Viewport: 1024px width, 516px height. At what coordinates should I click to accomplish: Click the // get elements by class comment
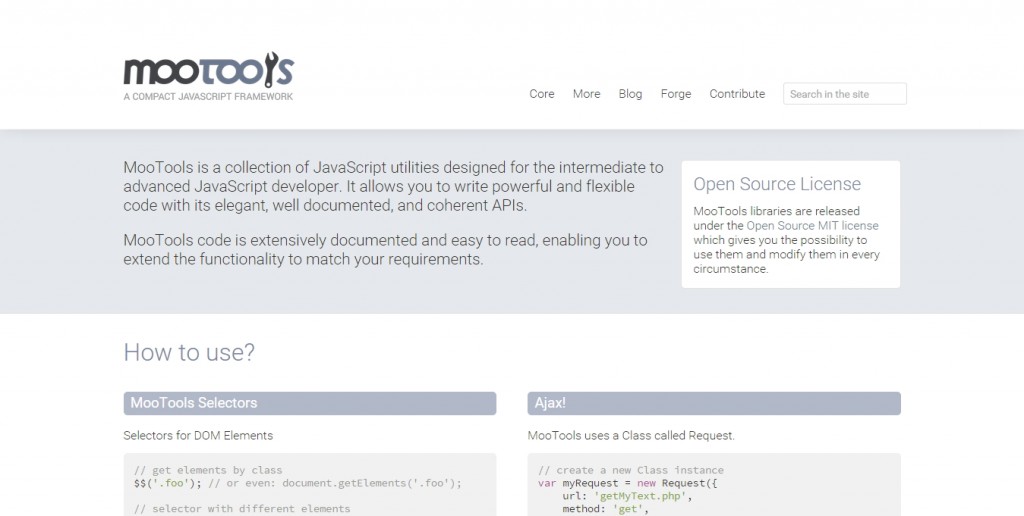[x=208, y=470]
